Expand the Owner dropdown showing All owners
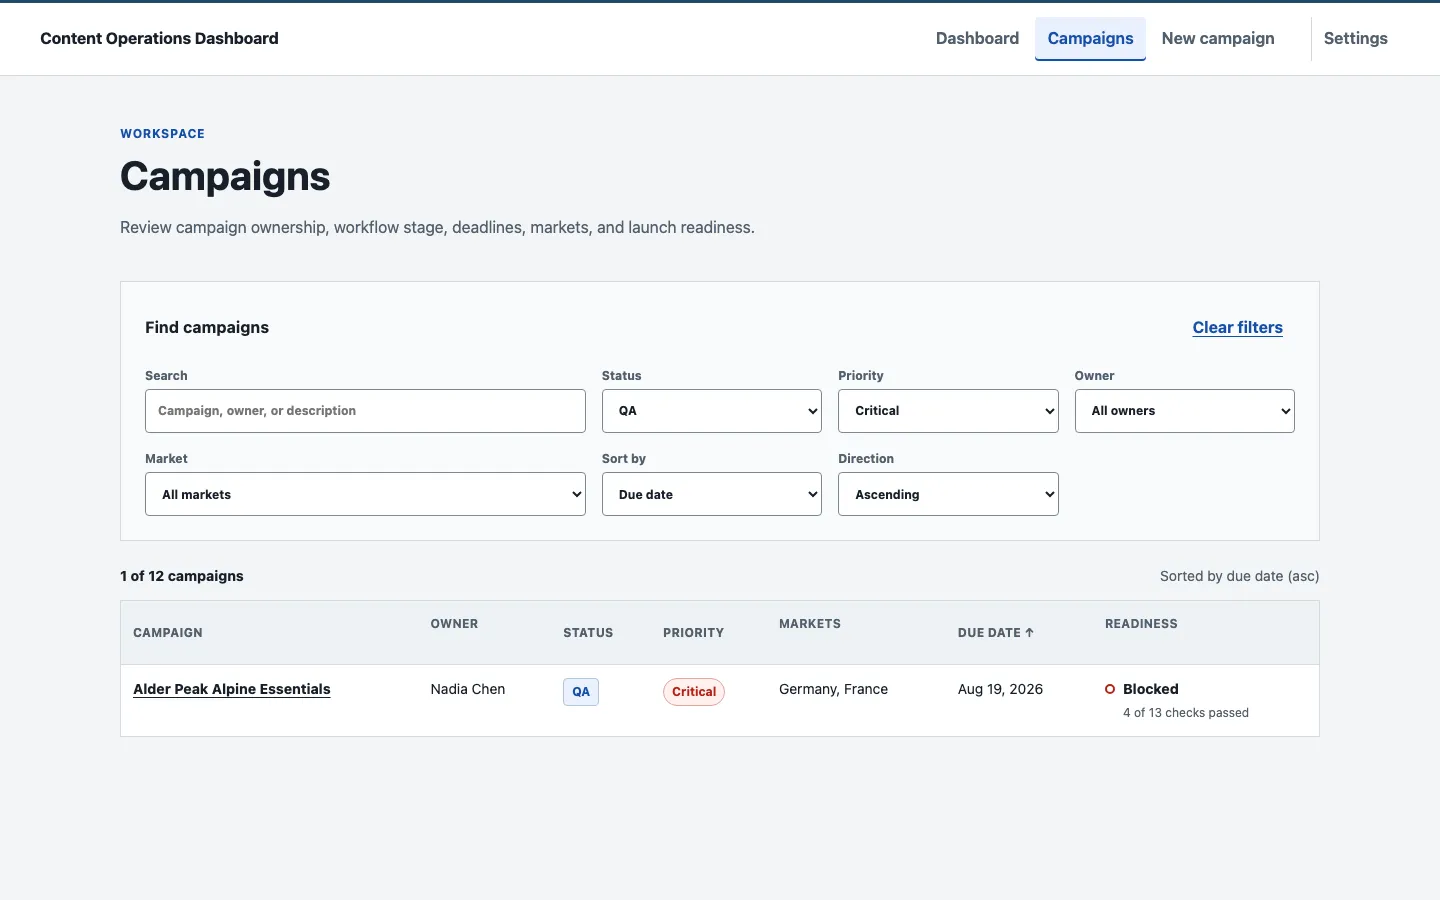 pos(1185,411)
